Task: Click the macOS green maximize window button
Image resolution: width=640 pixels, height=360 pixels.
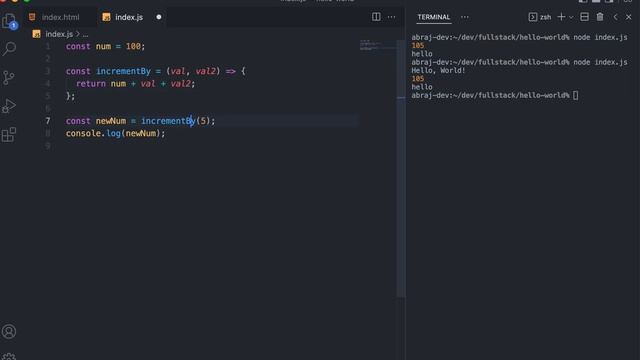Action: pyautogui.click(x=27, y=1)
